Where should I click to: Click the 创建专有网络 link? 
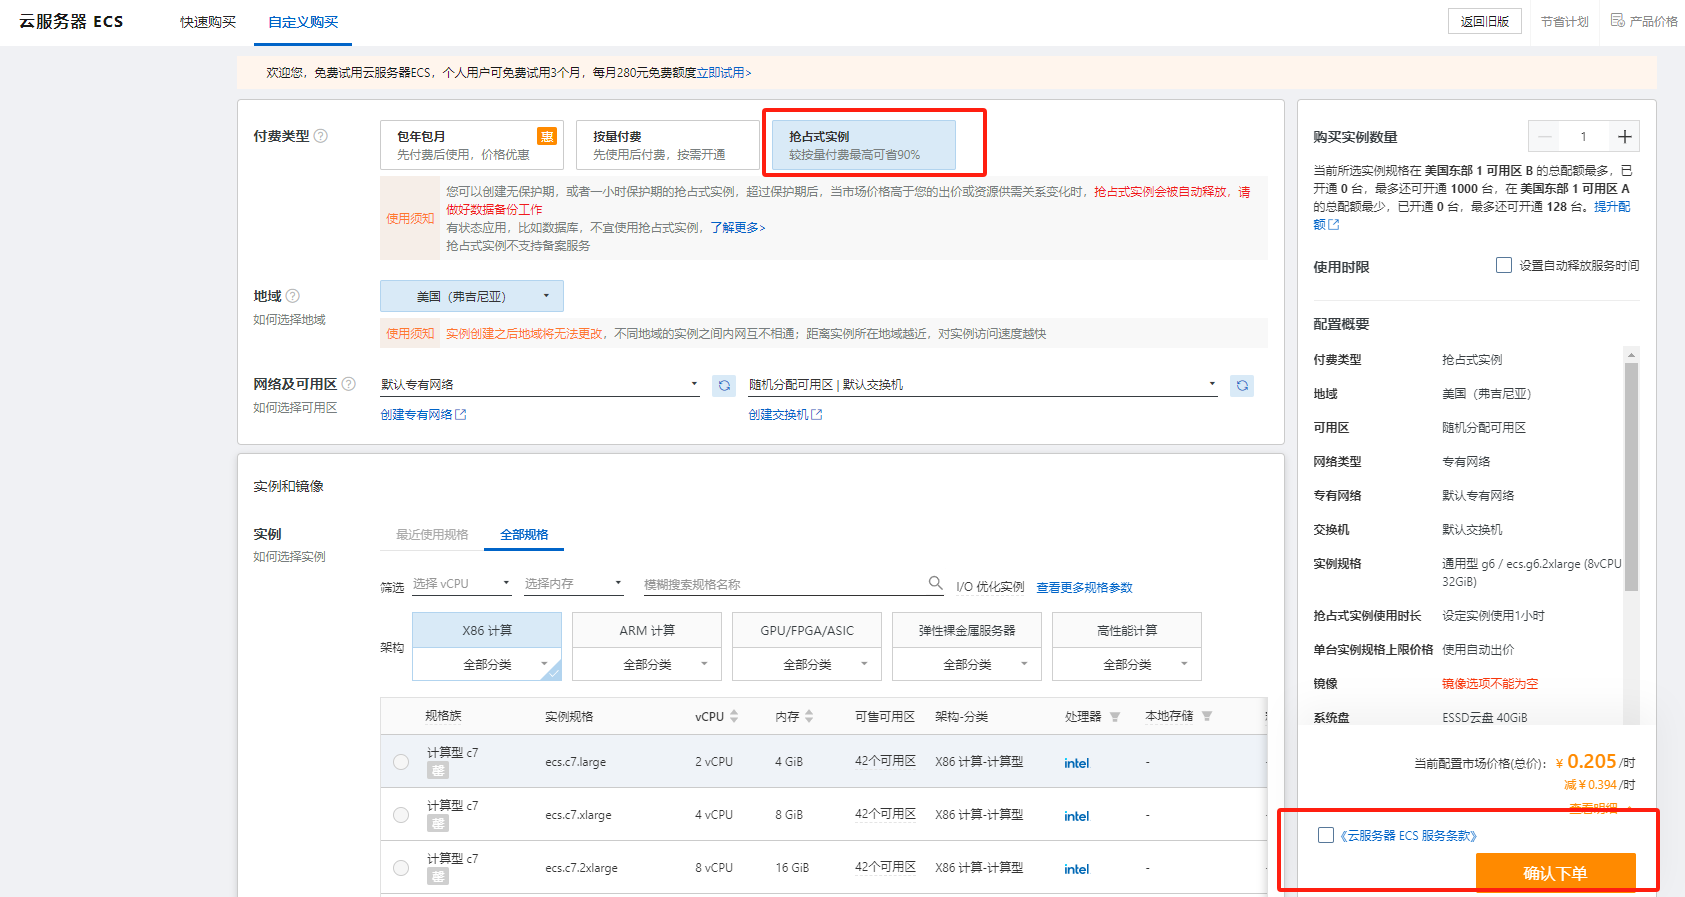pyautogui.click(x=416, y=415)
